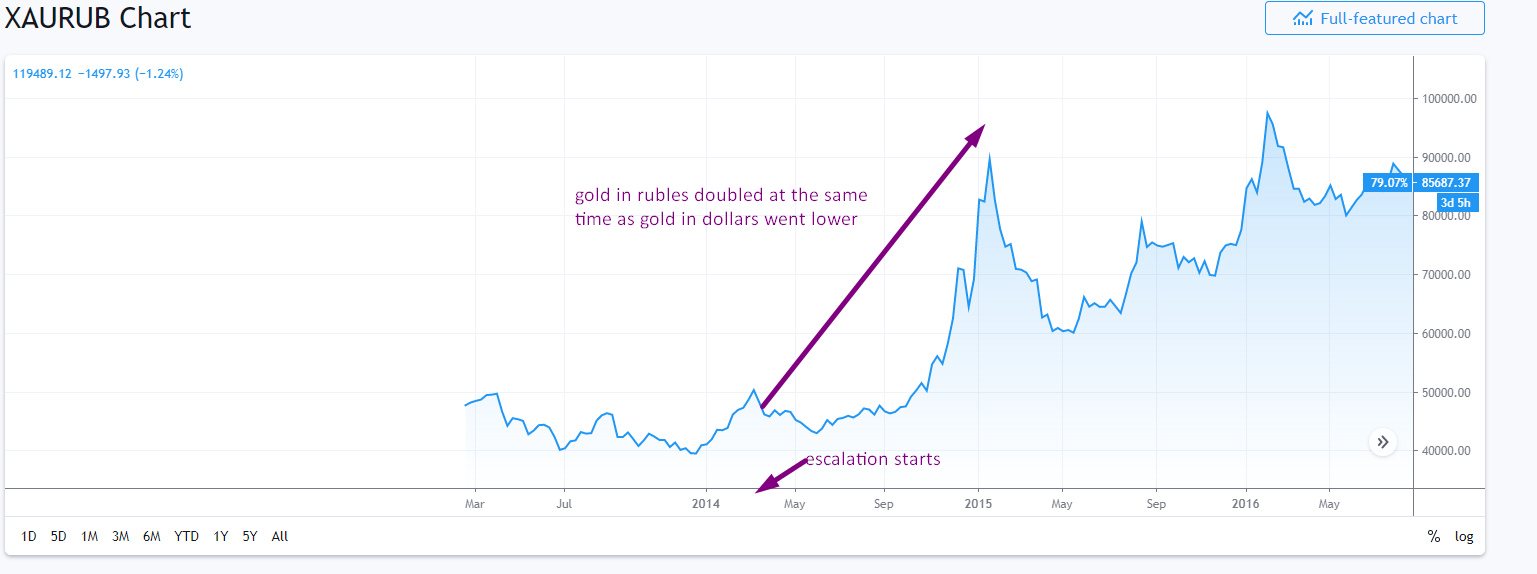Select the YTD range
The image size is (1537, 574).
pyautogui.click(x=186, y=536)
